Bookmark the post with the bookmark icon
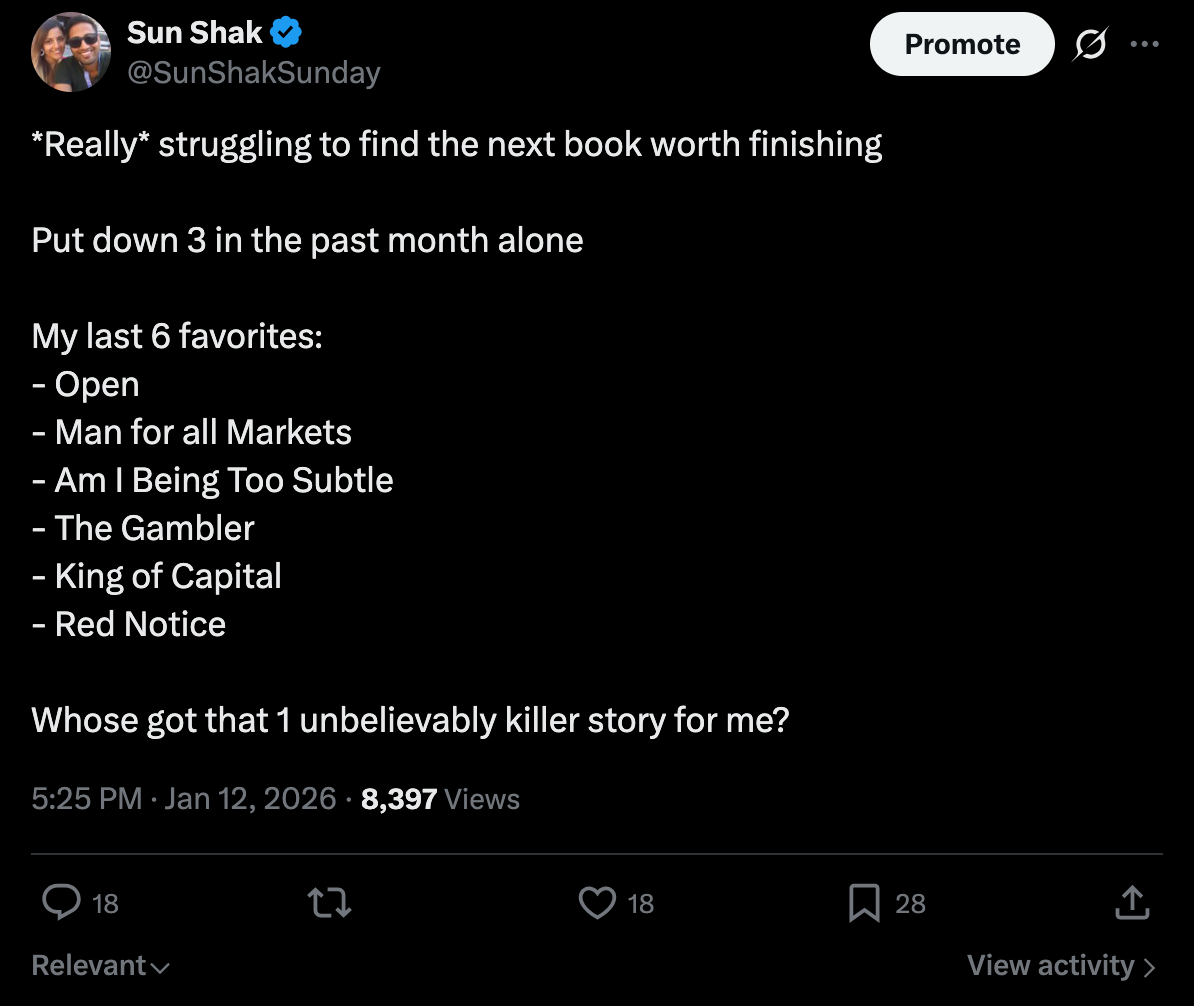 coord(863,904)
